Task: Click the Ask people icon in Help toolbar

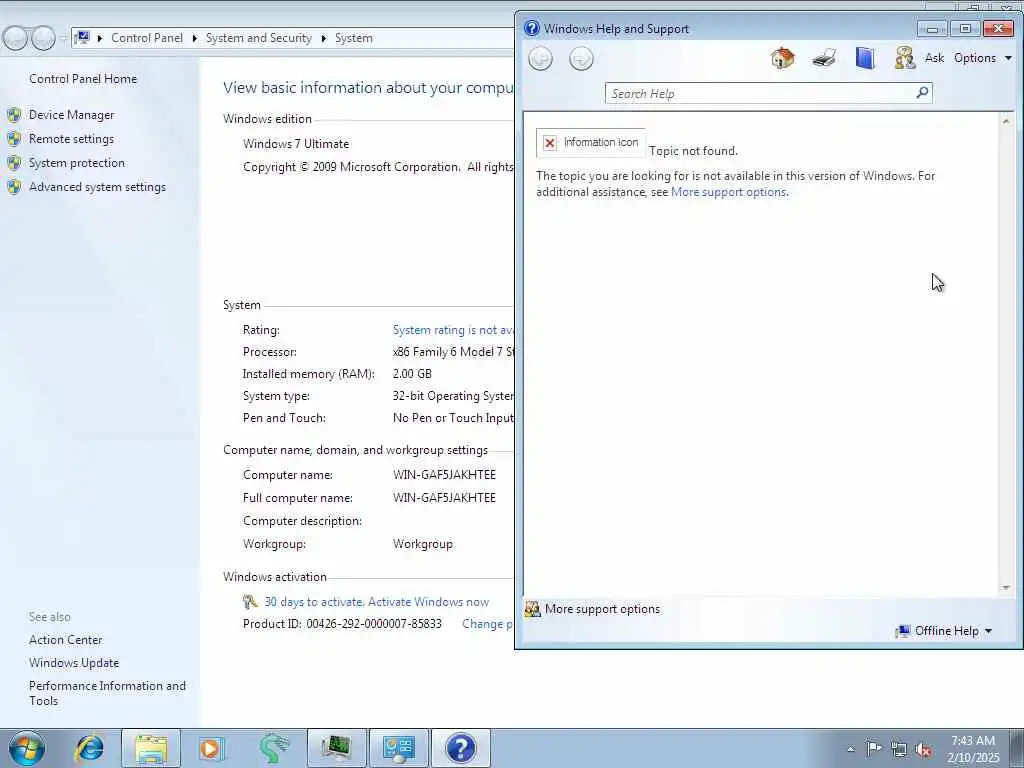Action: pyautogui.click(x=904, y=58)
